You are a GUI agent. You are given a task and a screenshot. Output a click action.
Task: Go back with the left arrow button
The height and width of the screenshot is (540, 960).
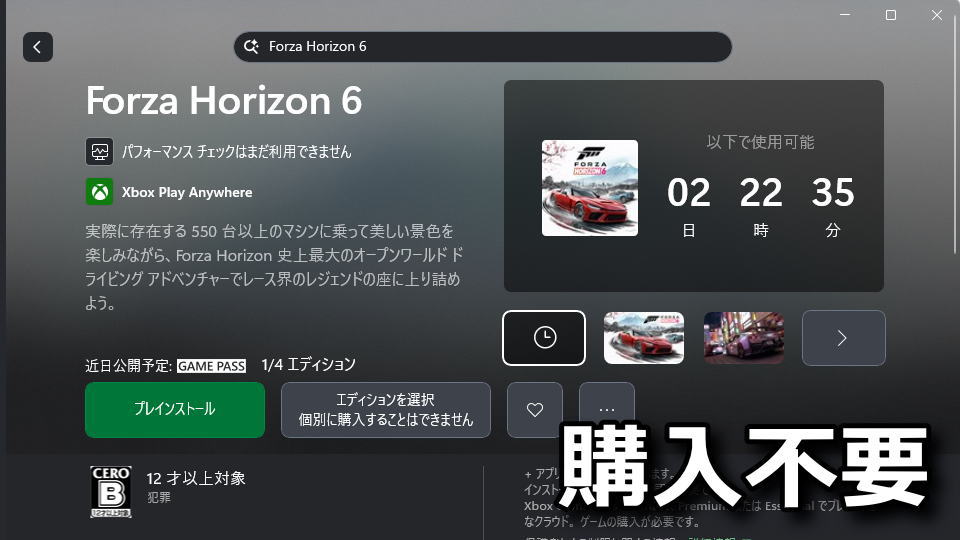[37, 47]
